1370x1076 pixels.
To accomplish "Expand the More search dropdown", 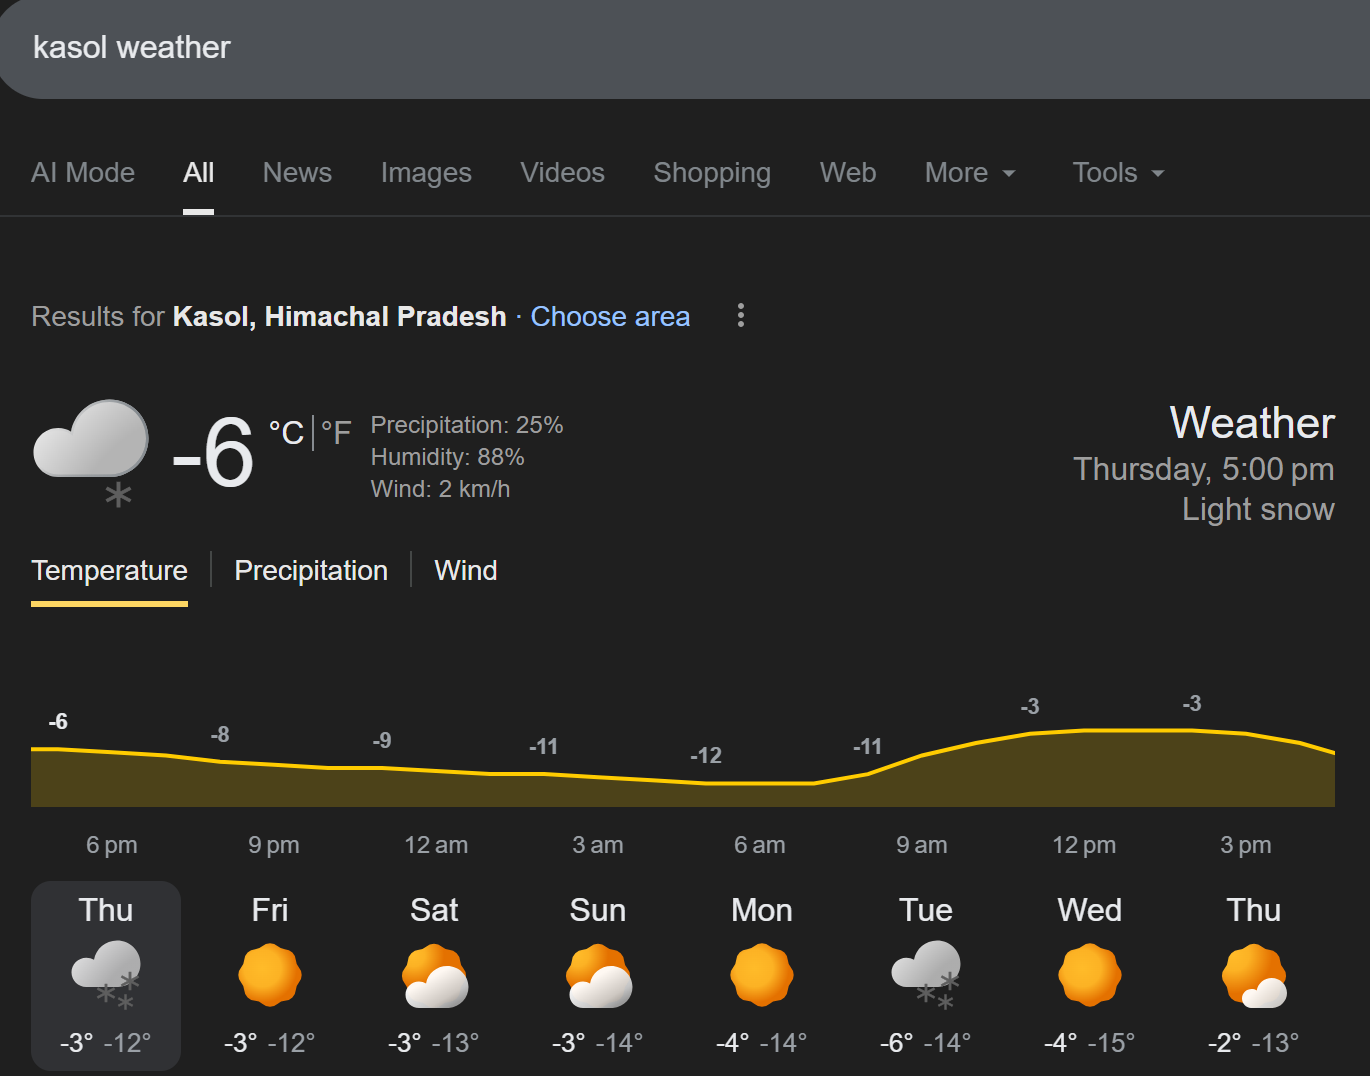I will tap(969, 173).
